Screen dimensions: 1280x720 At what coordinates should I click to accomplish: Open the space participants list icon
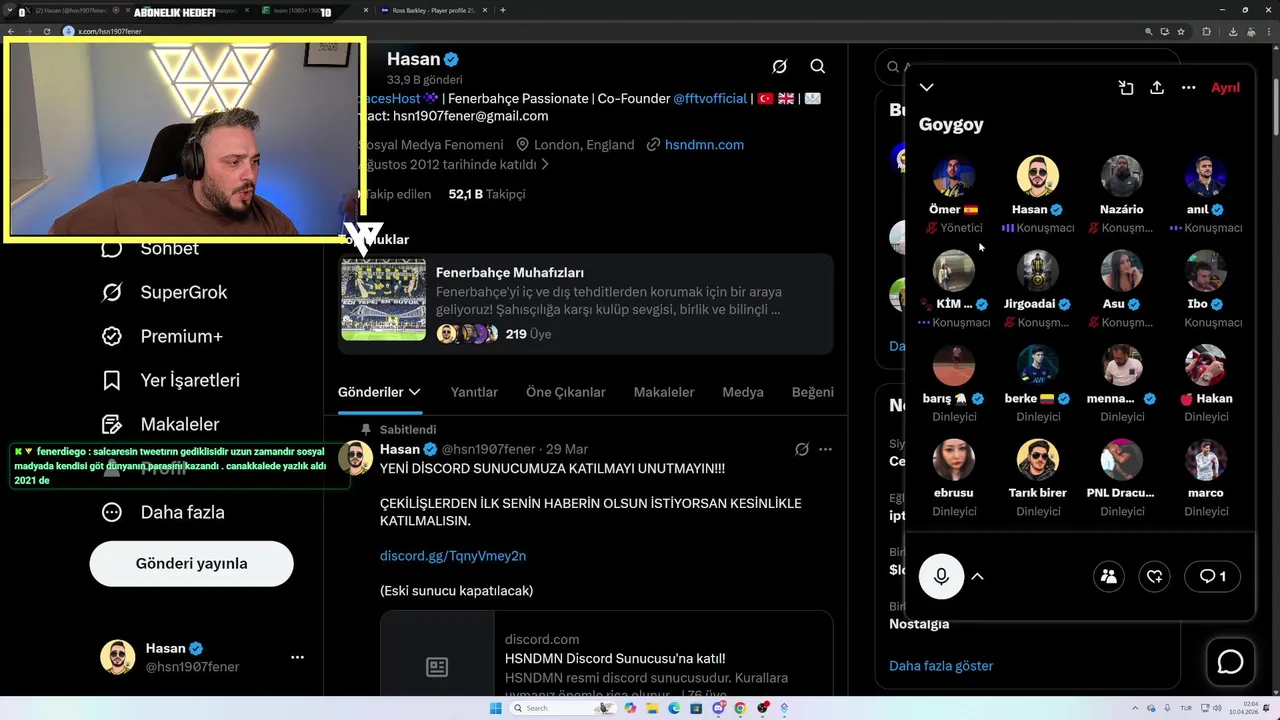[x=1108, y=576]
